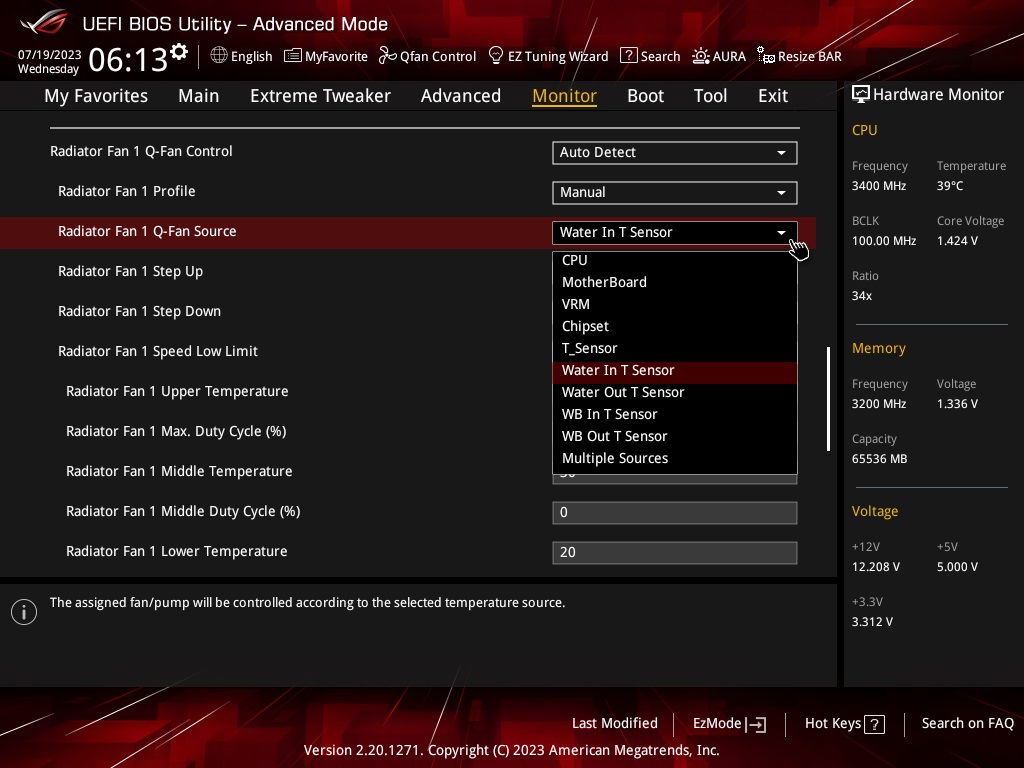This screenshot has height=768, width=1024.
Task: Click Last Modified button
Action: 615,724
